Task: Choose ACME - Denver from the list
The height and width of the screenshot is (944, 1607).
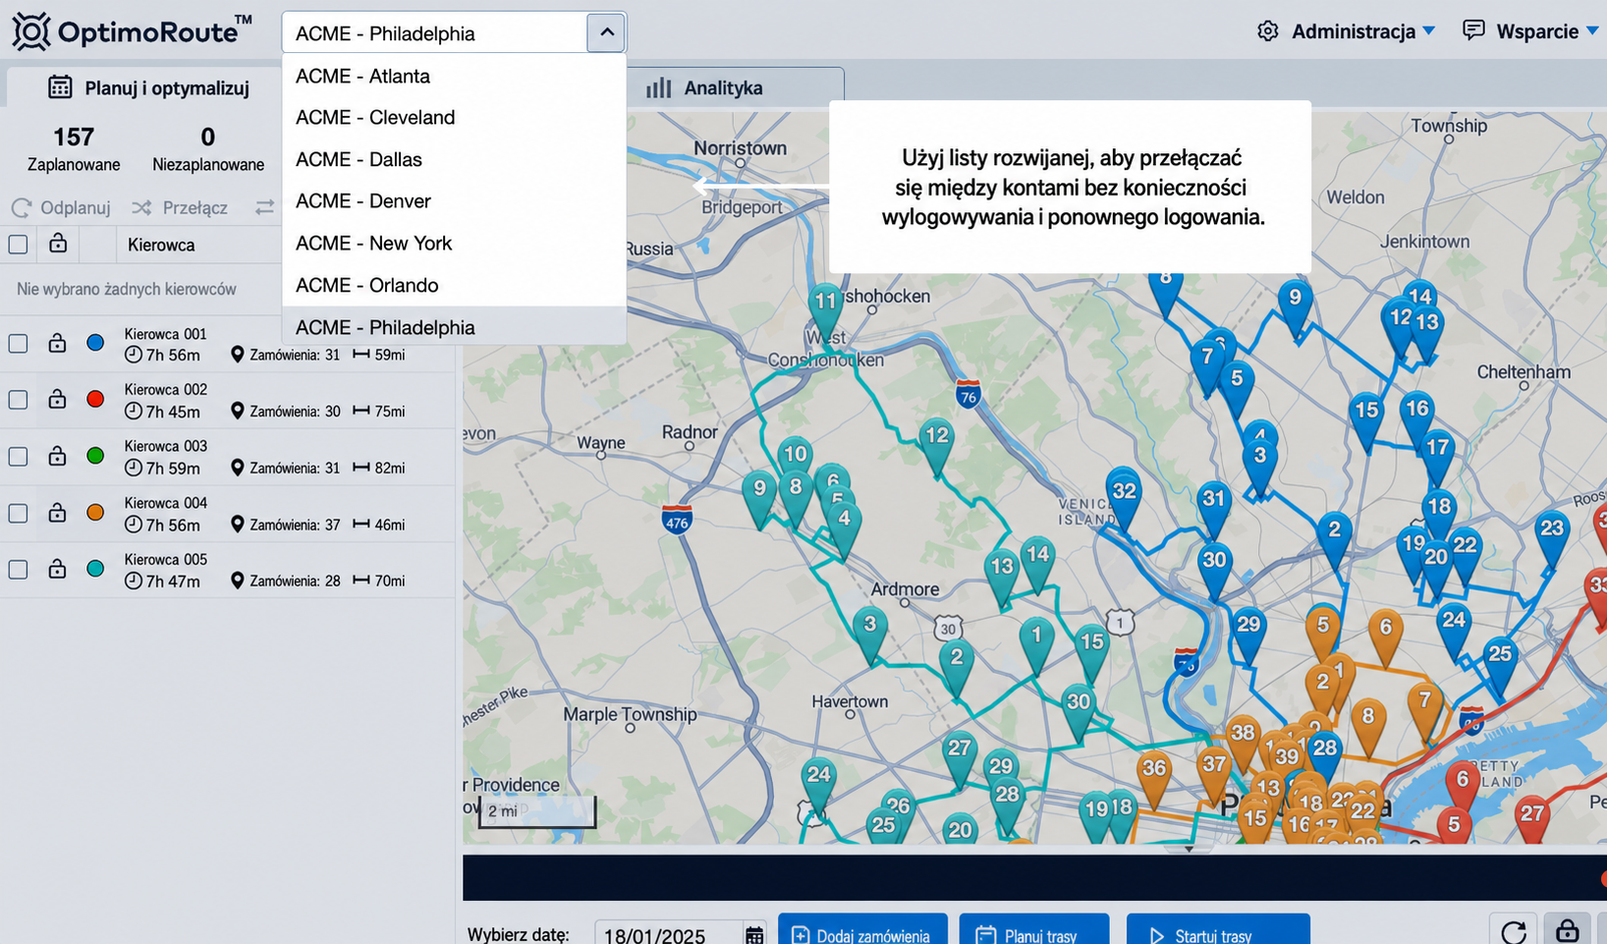Action: click(454, 201)
